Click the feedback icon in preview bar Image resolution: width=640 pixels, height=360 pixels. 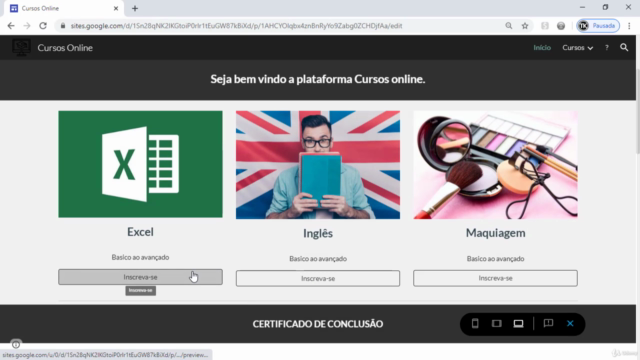coord(548,324)
